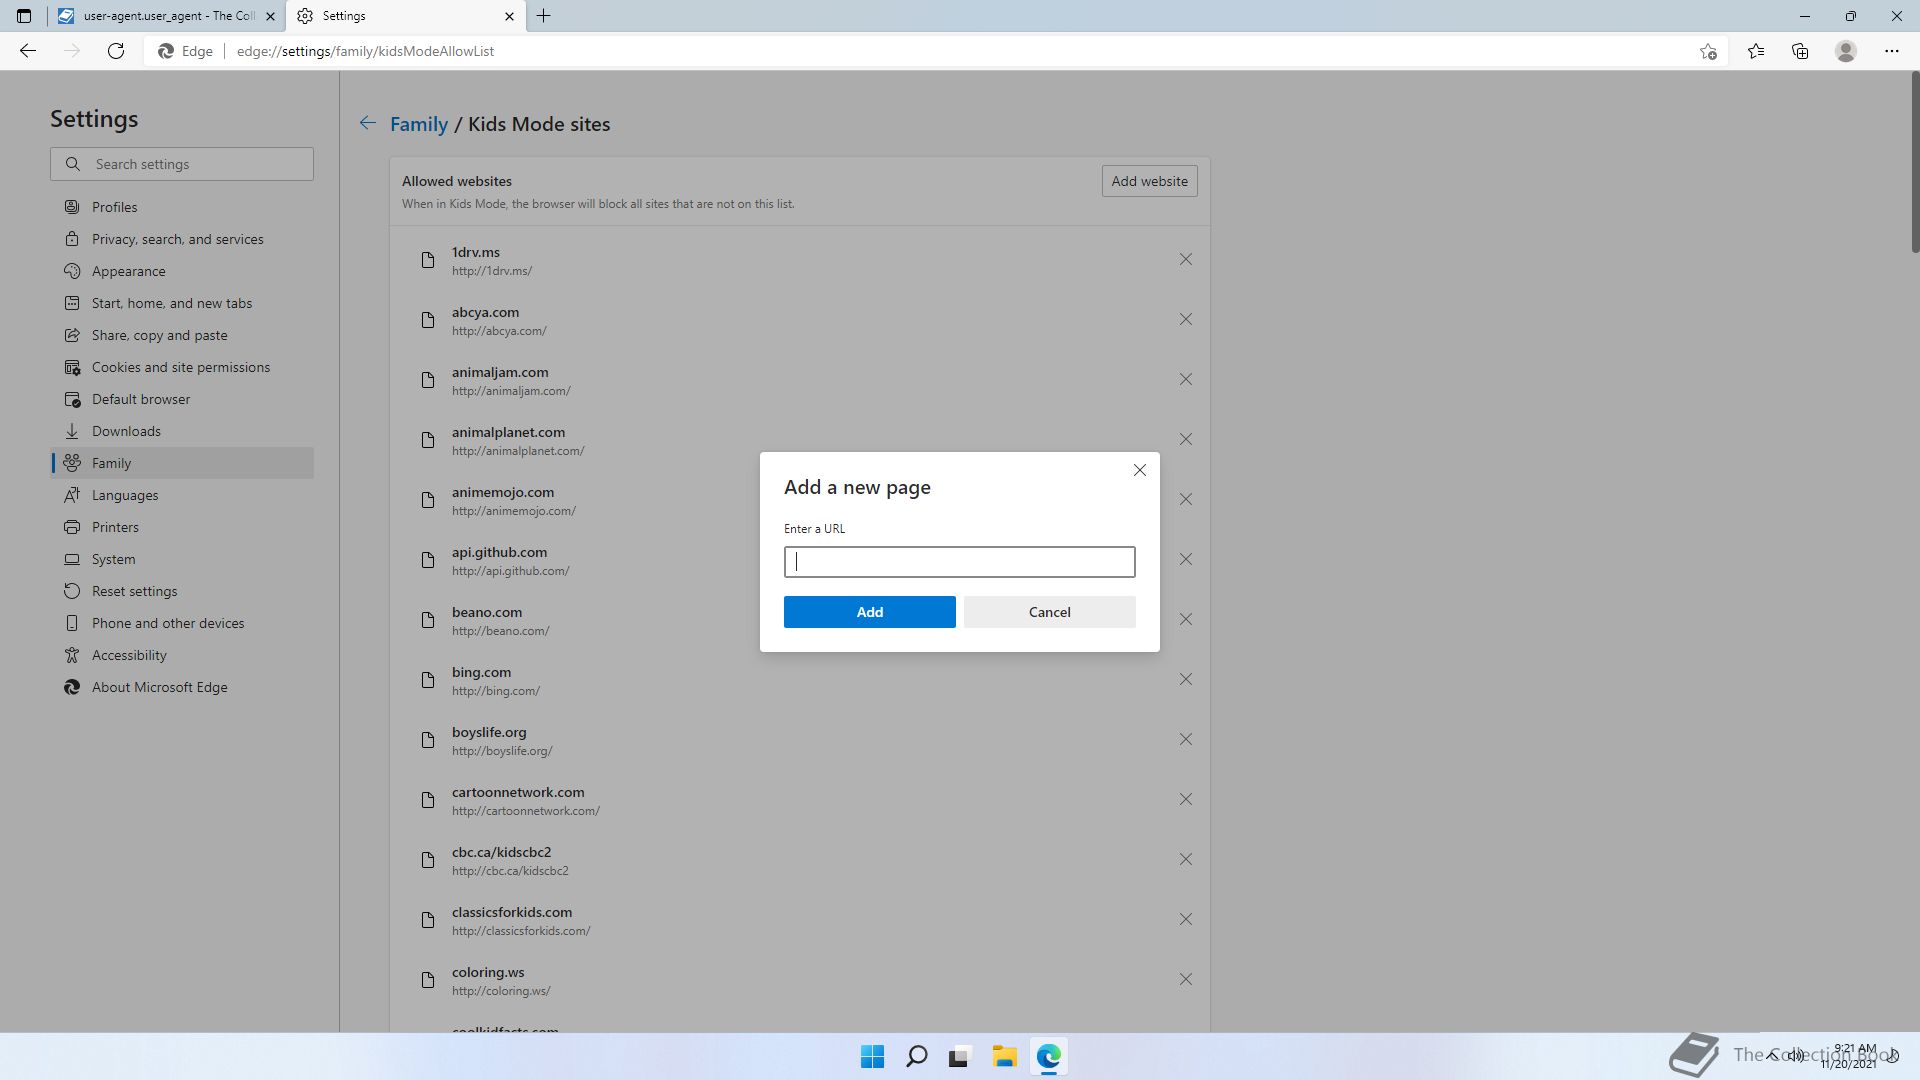Open Downloads settings section
The height and width of the screenshot is (1080, 1920).
pyautogui.click(x=182, y=431)
